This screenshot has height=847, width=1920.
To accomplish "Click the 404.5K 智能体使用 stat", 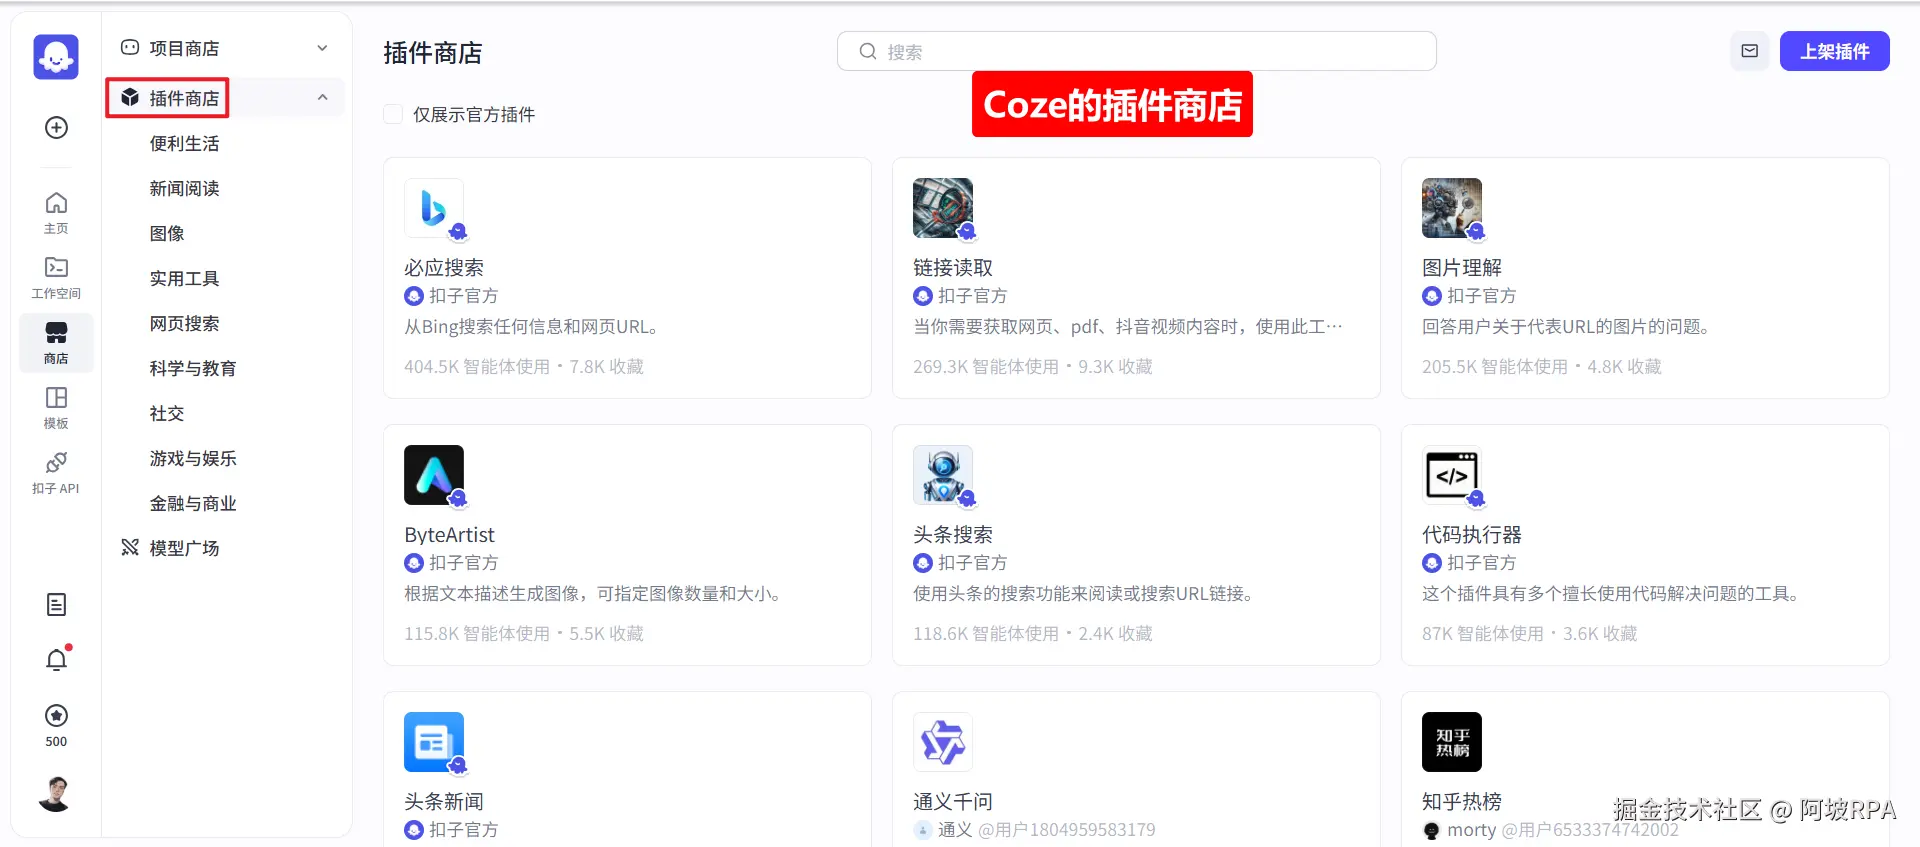I will (477, 367).
